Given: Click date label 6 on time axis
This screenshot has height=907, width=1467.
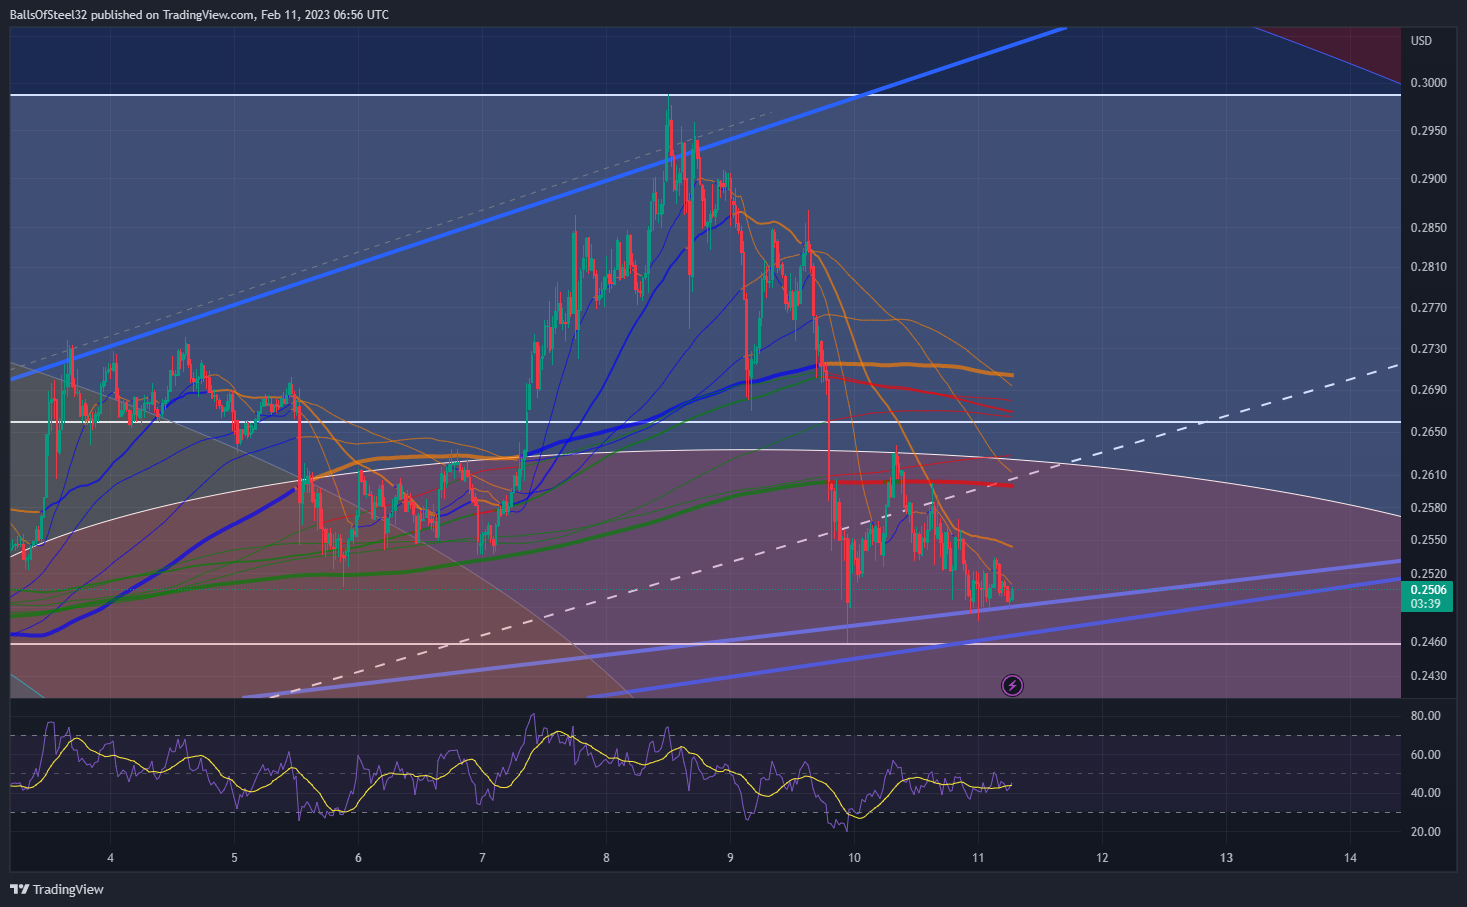Looking at the screenshot, I should click(x=358, y=858).
